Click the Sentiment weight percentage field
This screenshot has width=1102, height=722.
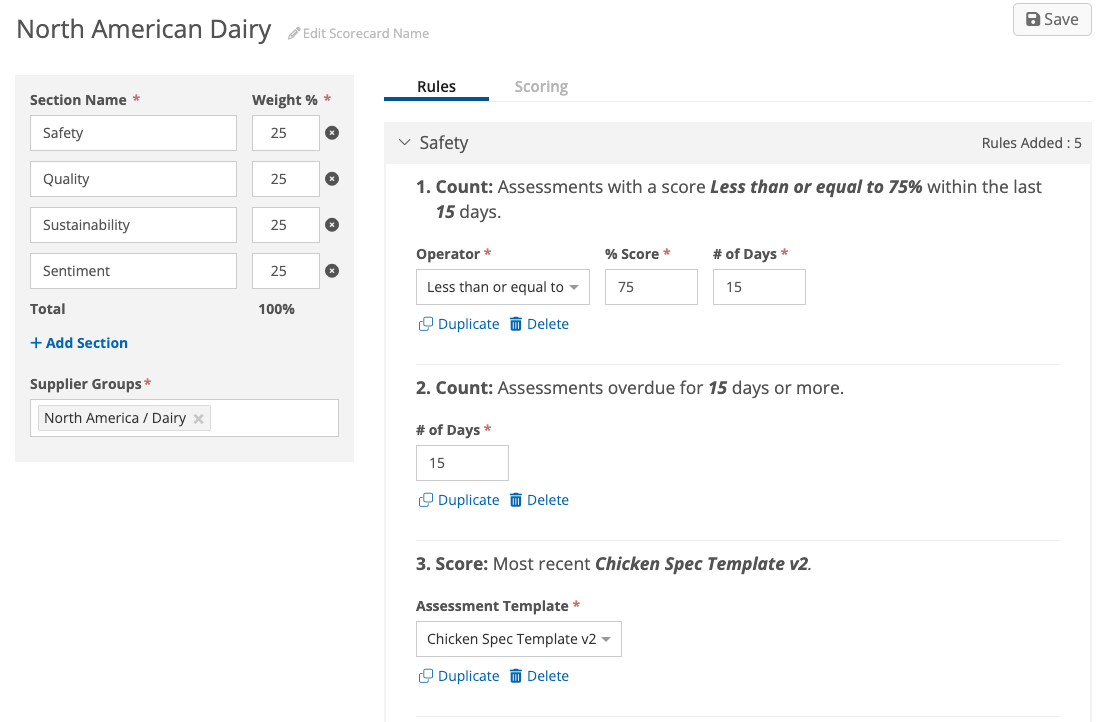(285, 271)
